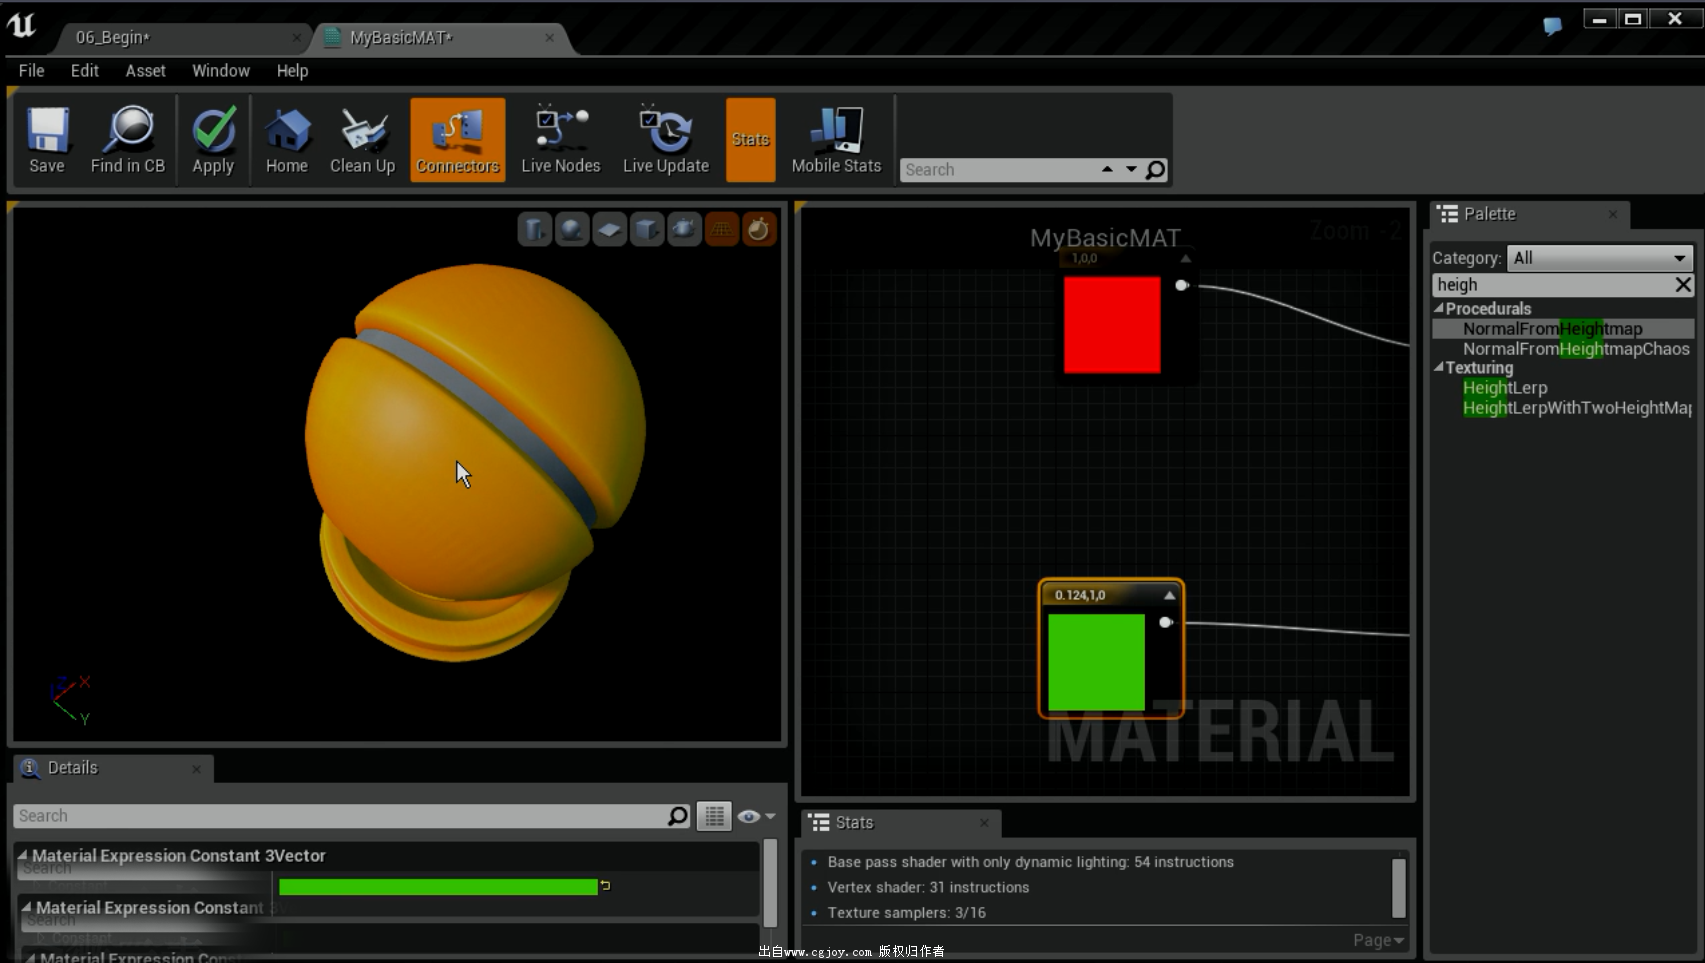Click the toolbar search magnifier icon
This screenshot has width=1705, height=963.
1155,170
